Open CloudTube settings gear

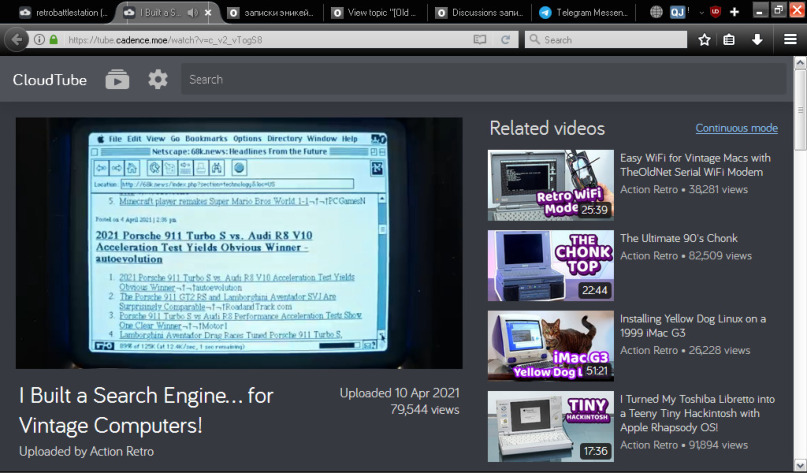tap(158, 80)
